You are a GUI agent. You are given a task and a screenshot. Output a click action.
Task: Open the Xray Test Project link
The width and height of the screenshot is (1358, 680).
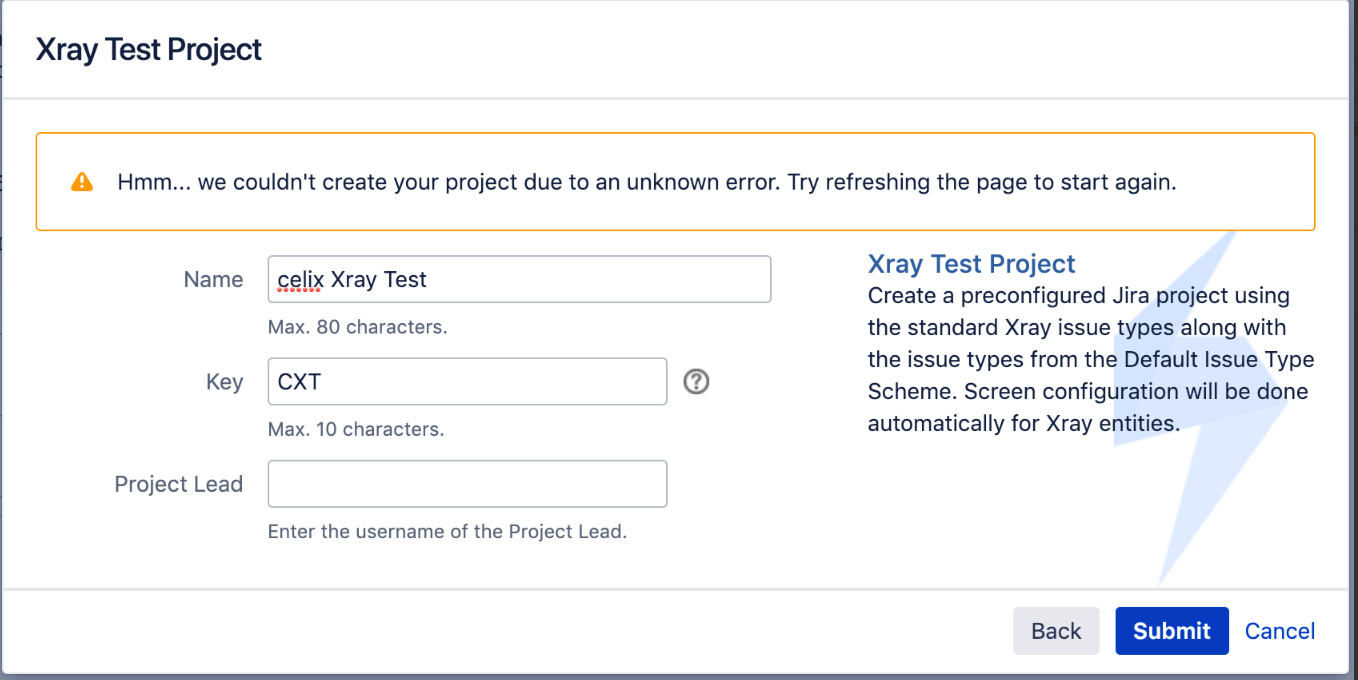click(x=970, y=263)
